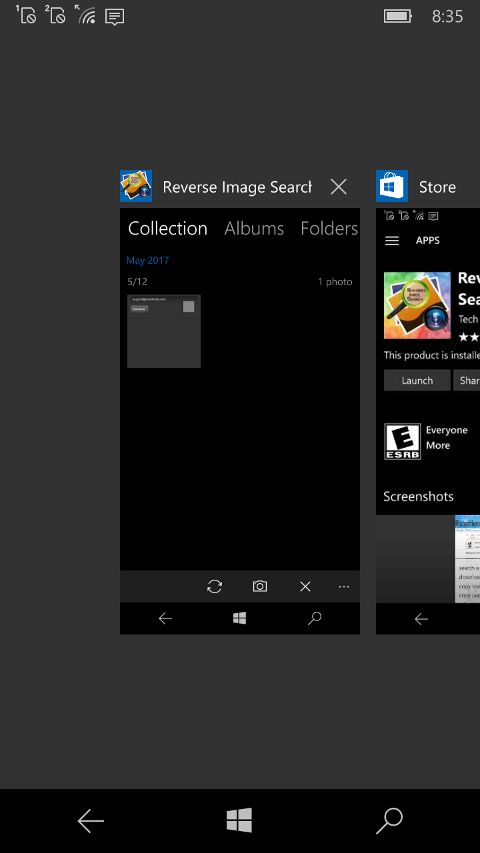Tap the SIM 1 no-service status icon
This screenshot has height=853, width=480.
(x=26, y=15)
